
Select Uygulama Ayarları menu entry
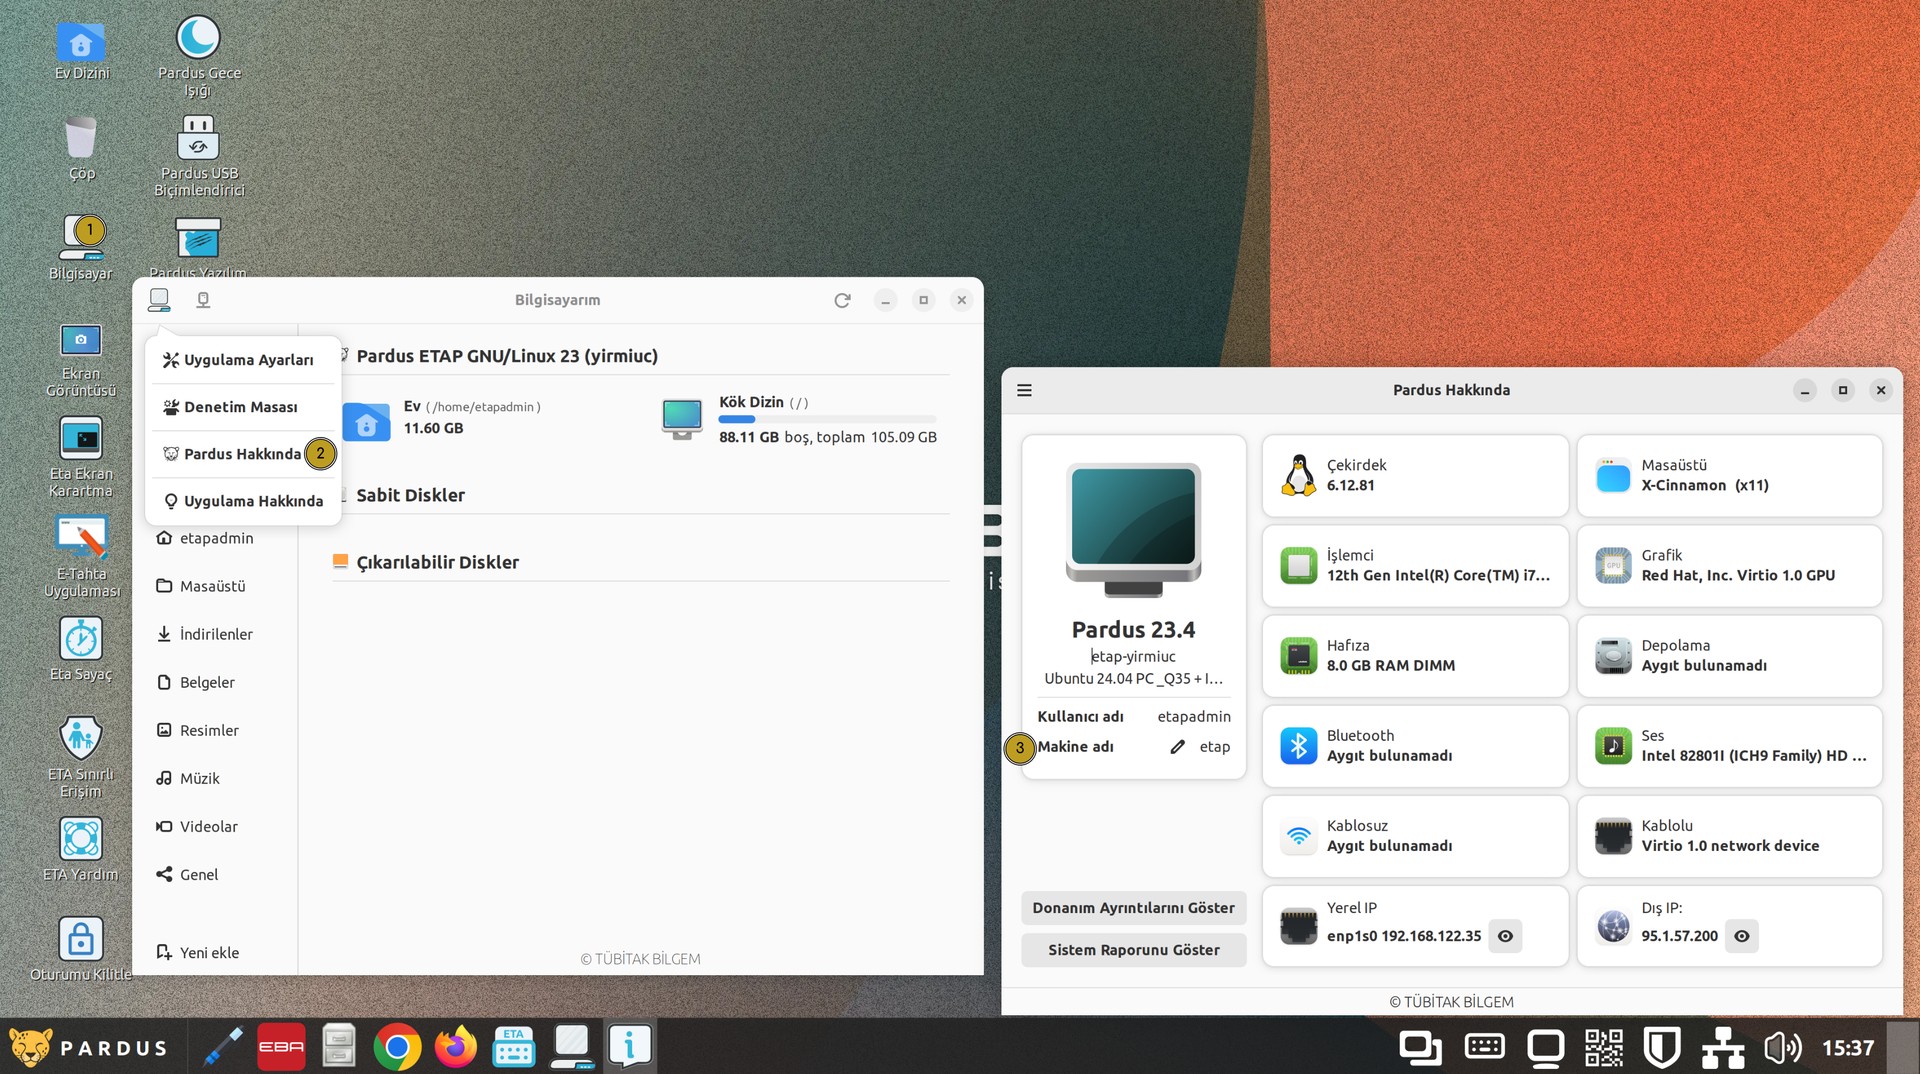pyautogui.click(x=243, y=360)
